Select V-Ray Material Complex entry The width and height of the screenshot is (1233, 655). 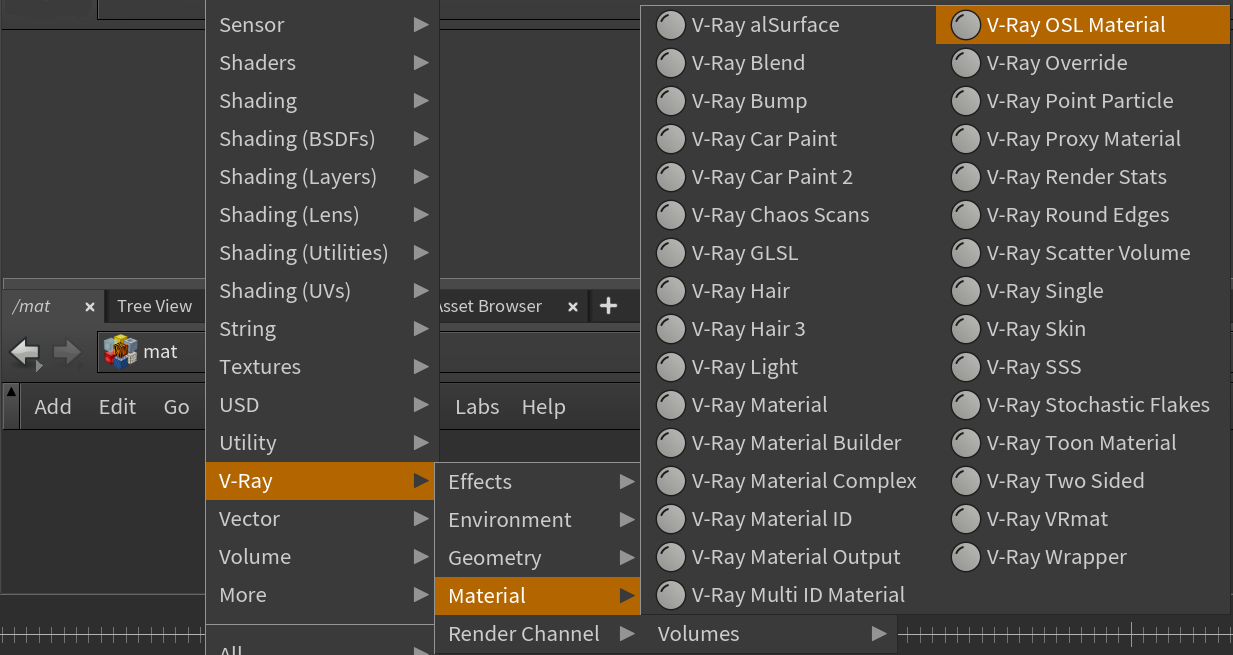pyautogui.click(x=788, y=481)
